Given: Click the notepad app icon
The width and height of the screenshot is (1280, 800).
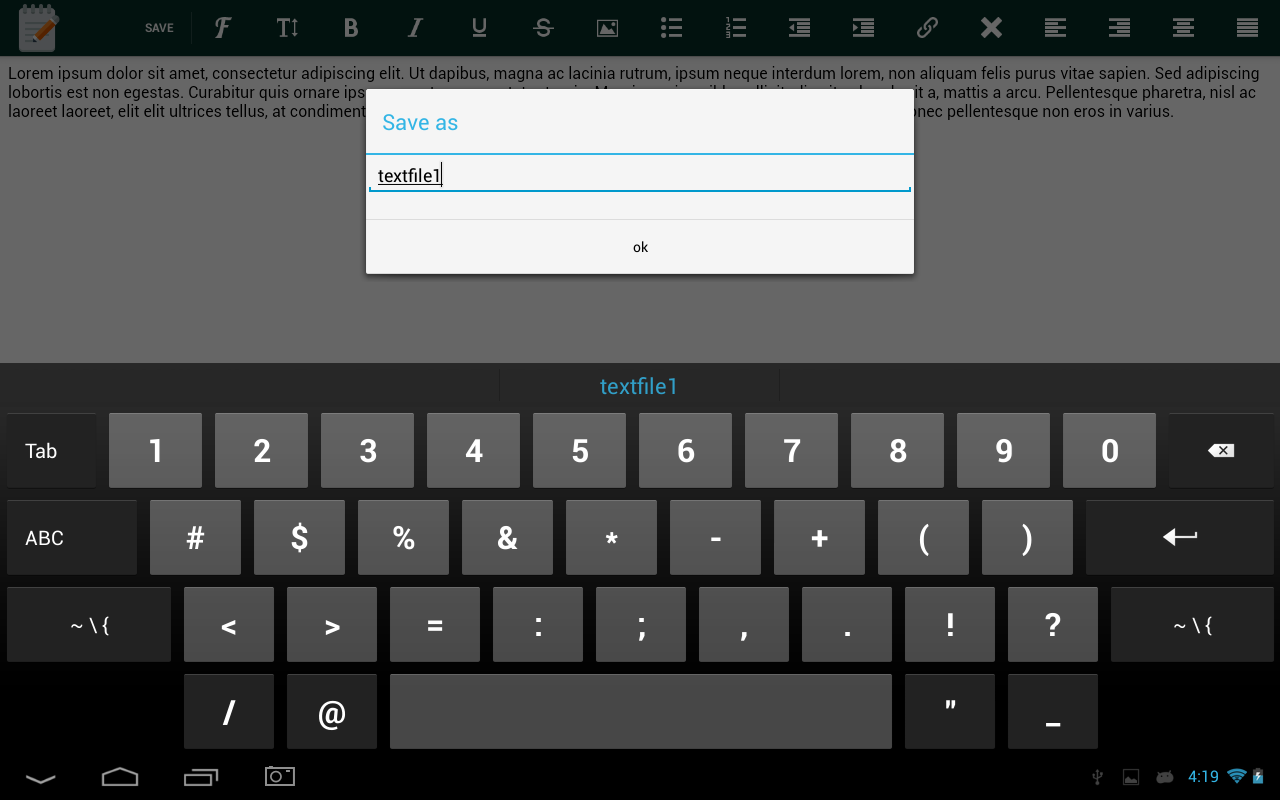Looking at the screenshot, I should tap(38, 28).
